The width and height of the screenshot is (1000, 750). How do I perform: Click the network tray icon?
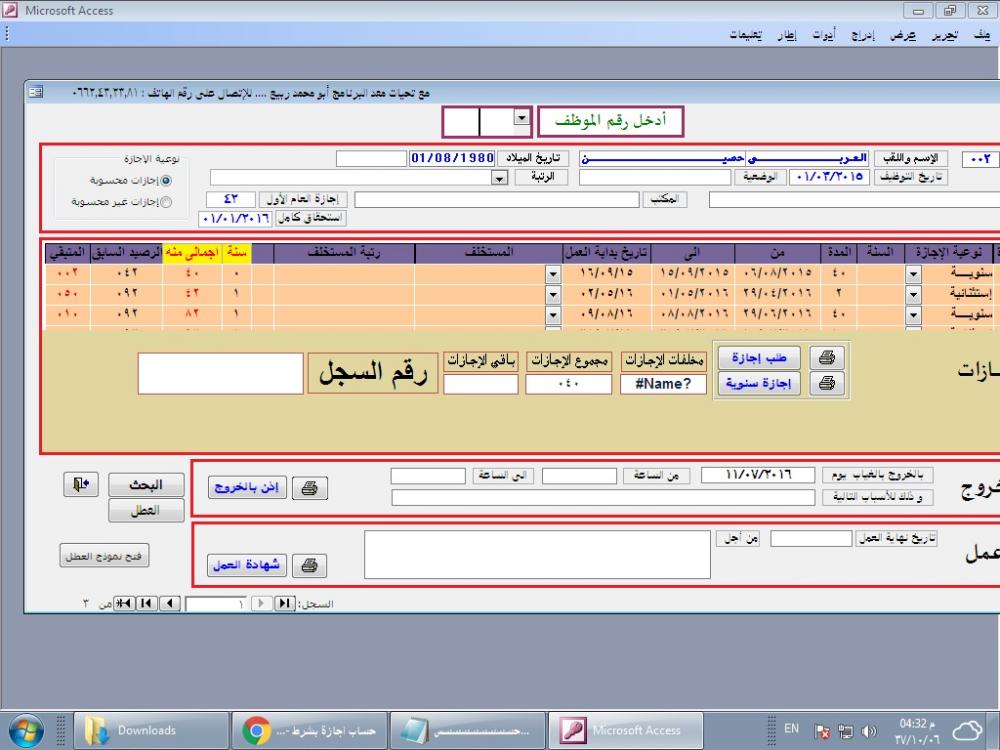point(846,731)
